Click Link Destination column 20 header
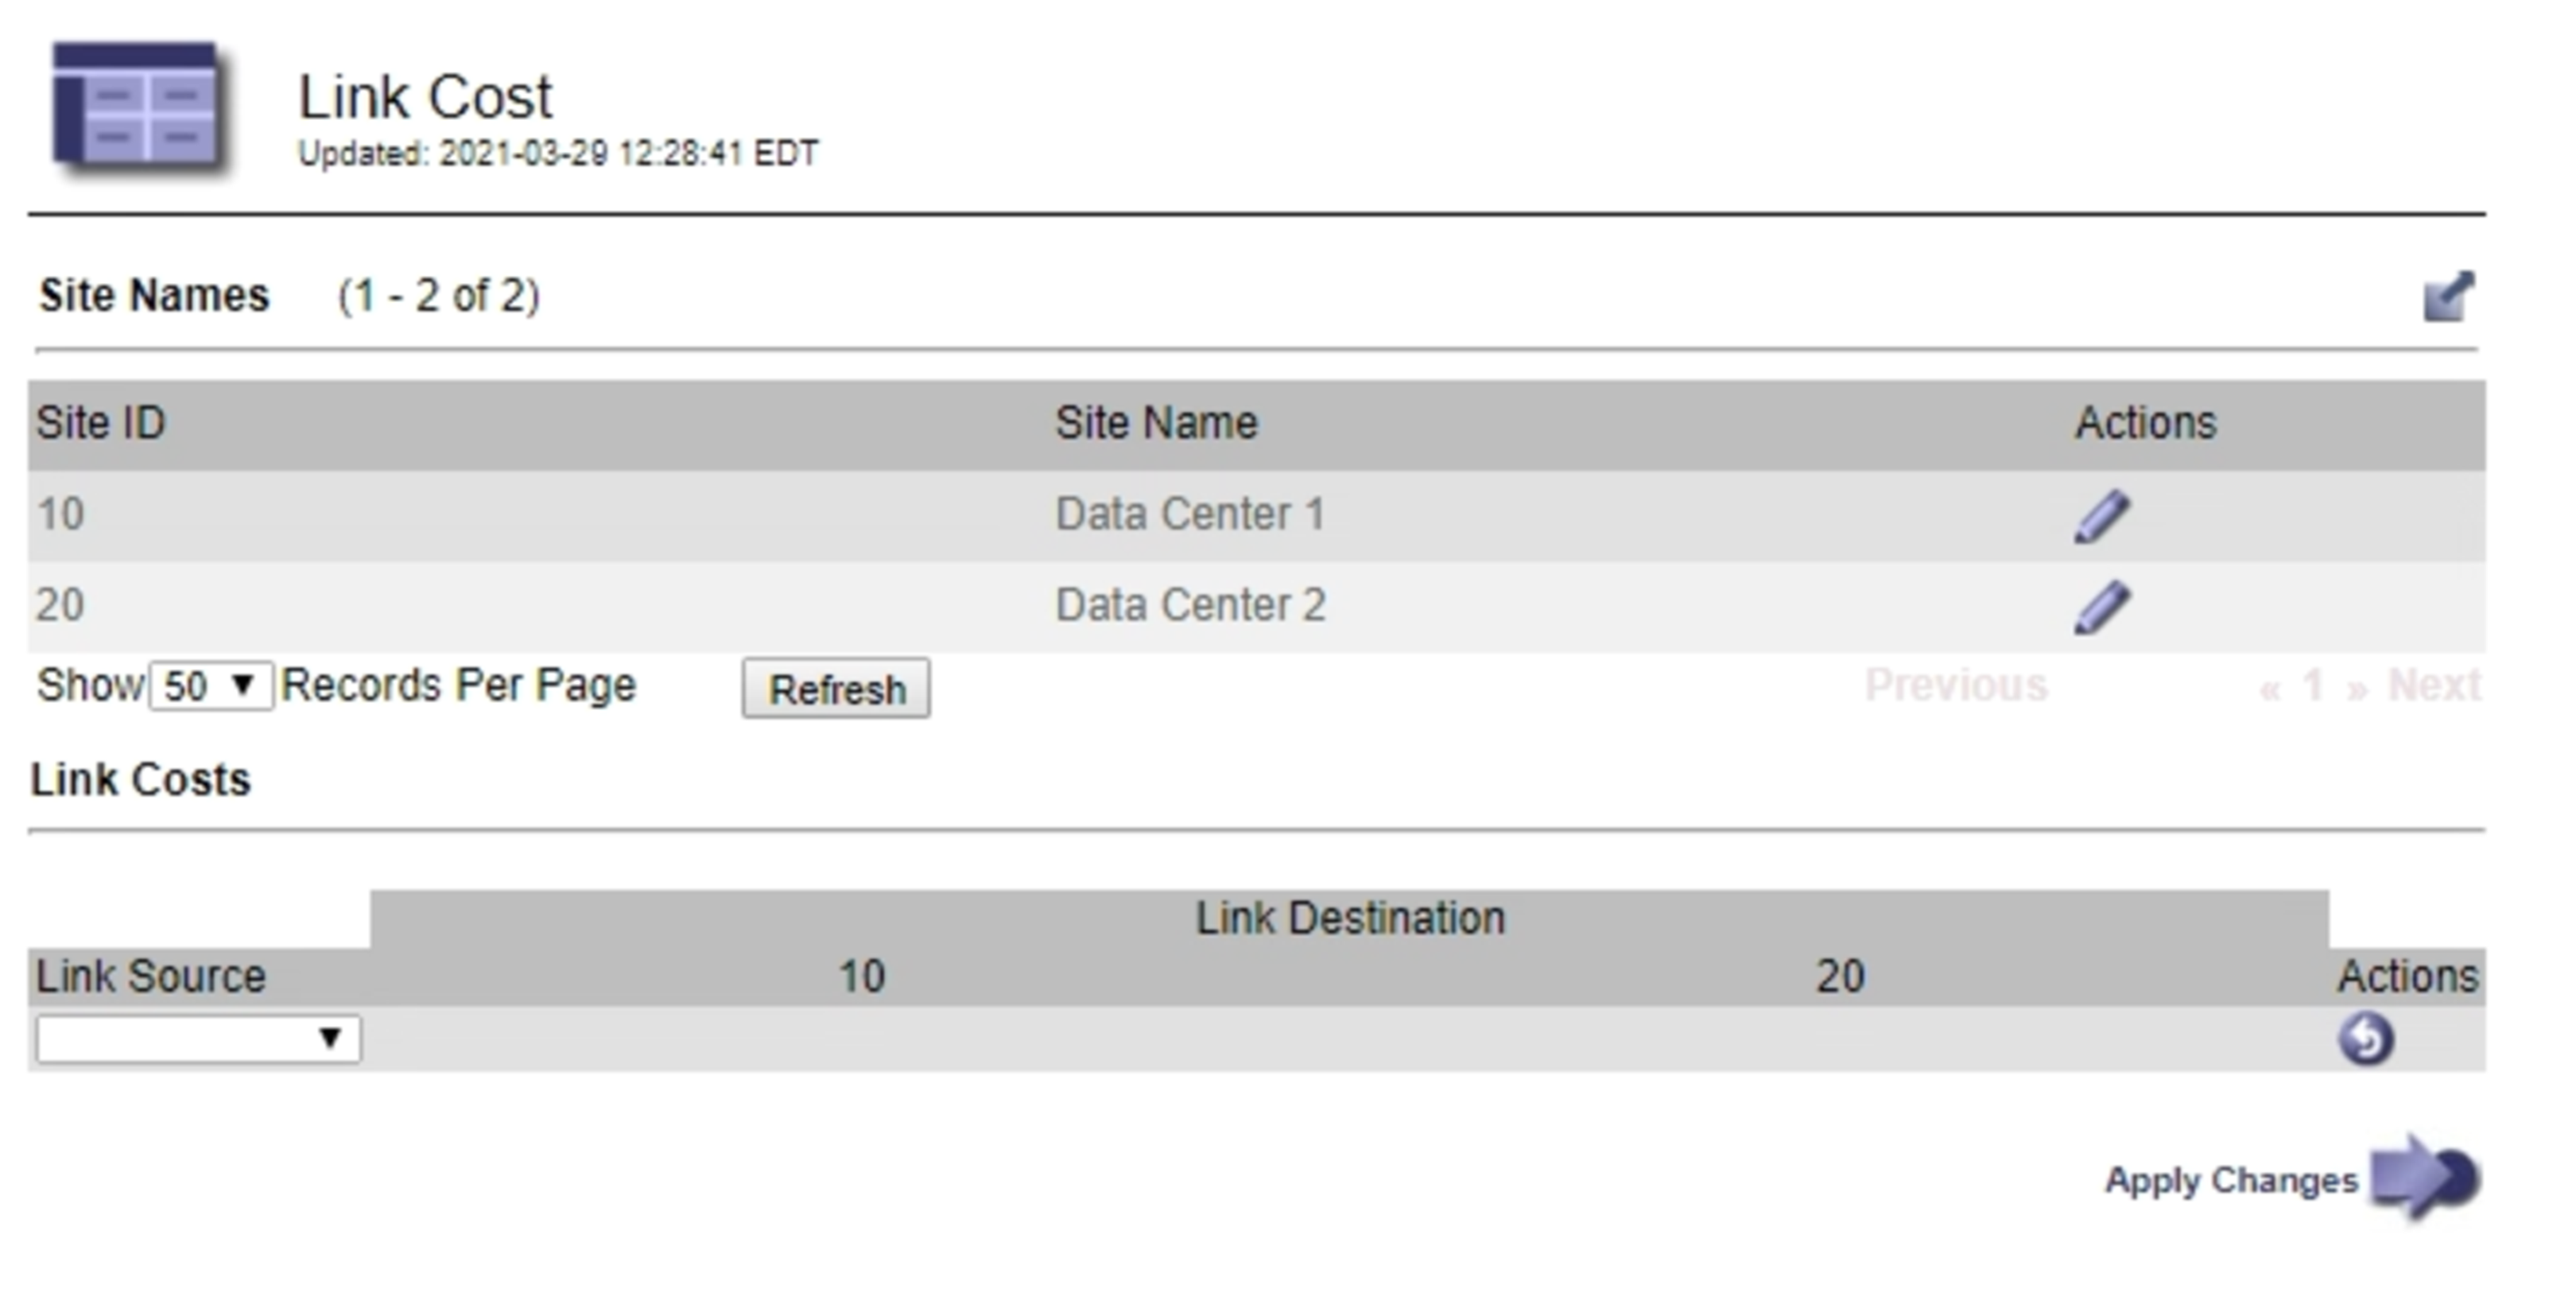The width and height of the screenshot is (2576, 1316). click(1840, 977)
